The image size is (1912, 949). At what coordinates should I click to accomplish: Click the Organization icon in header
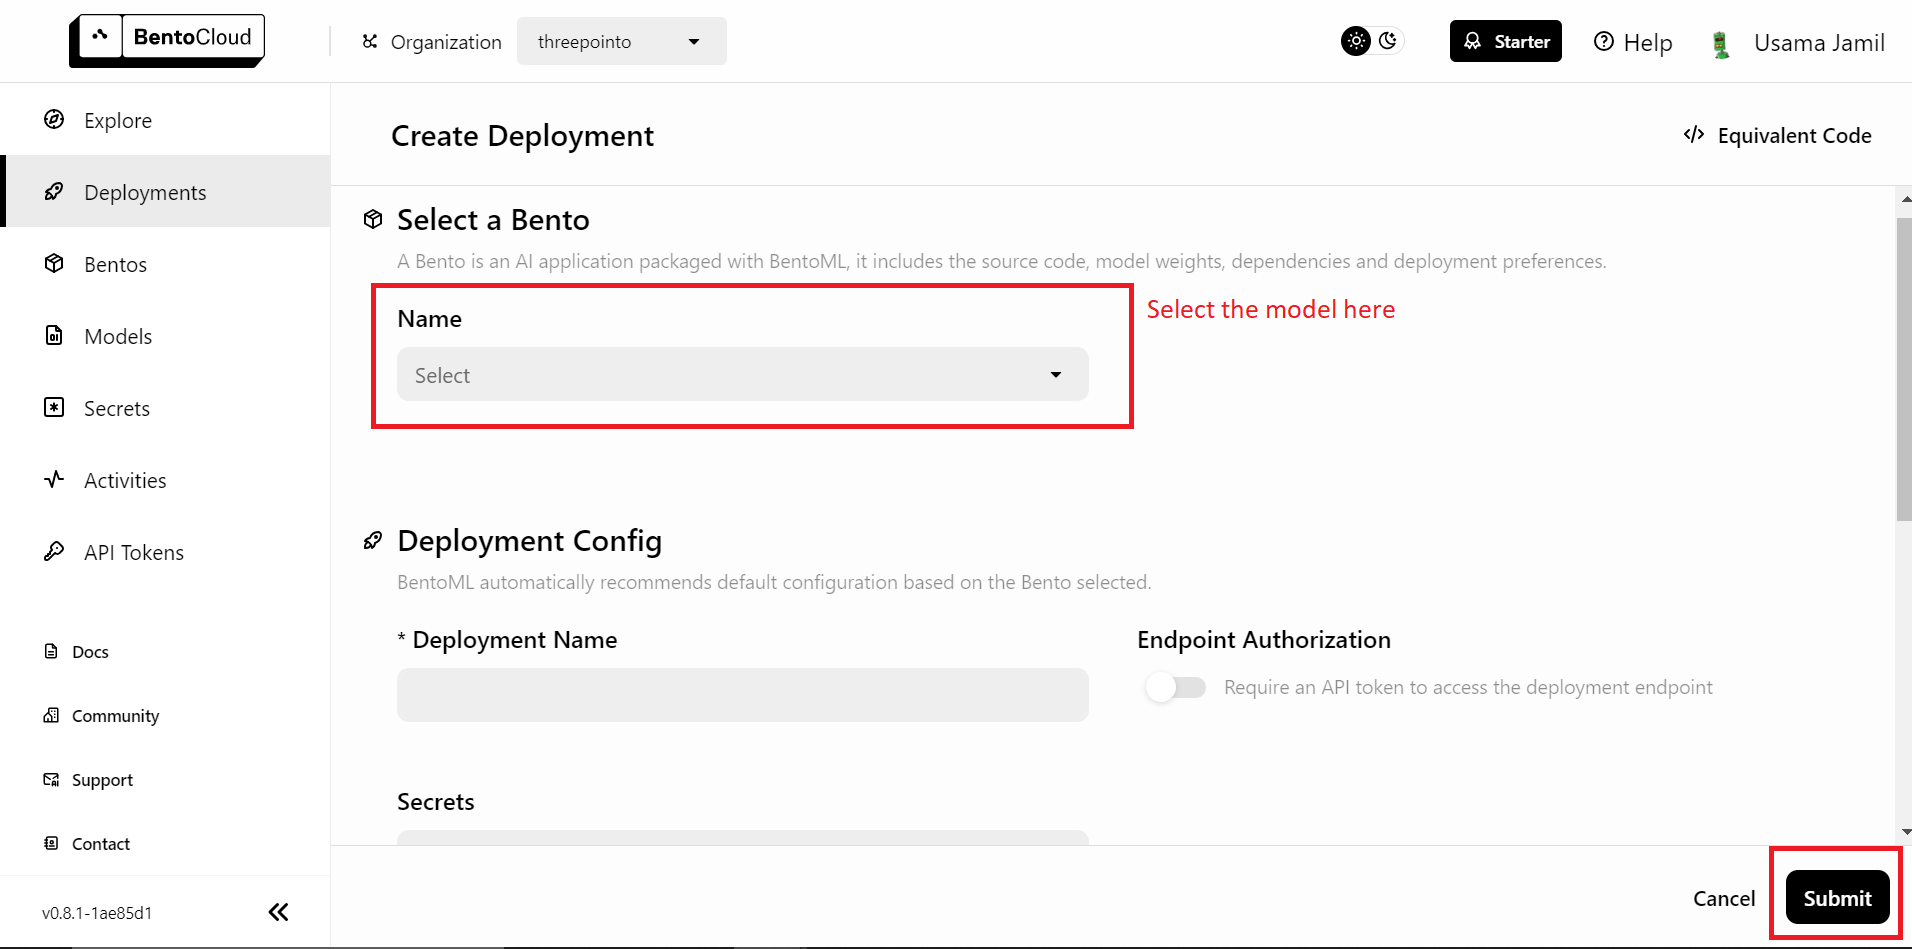click(x=370, y=41)
